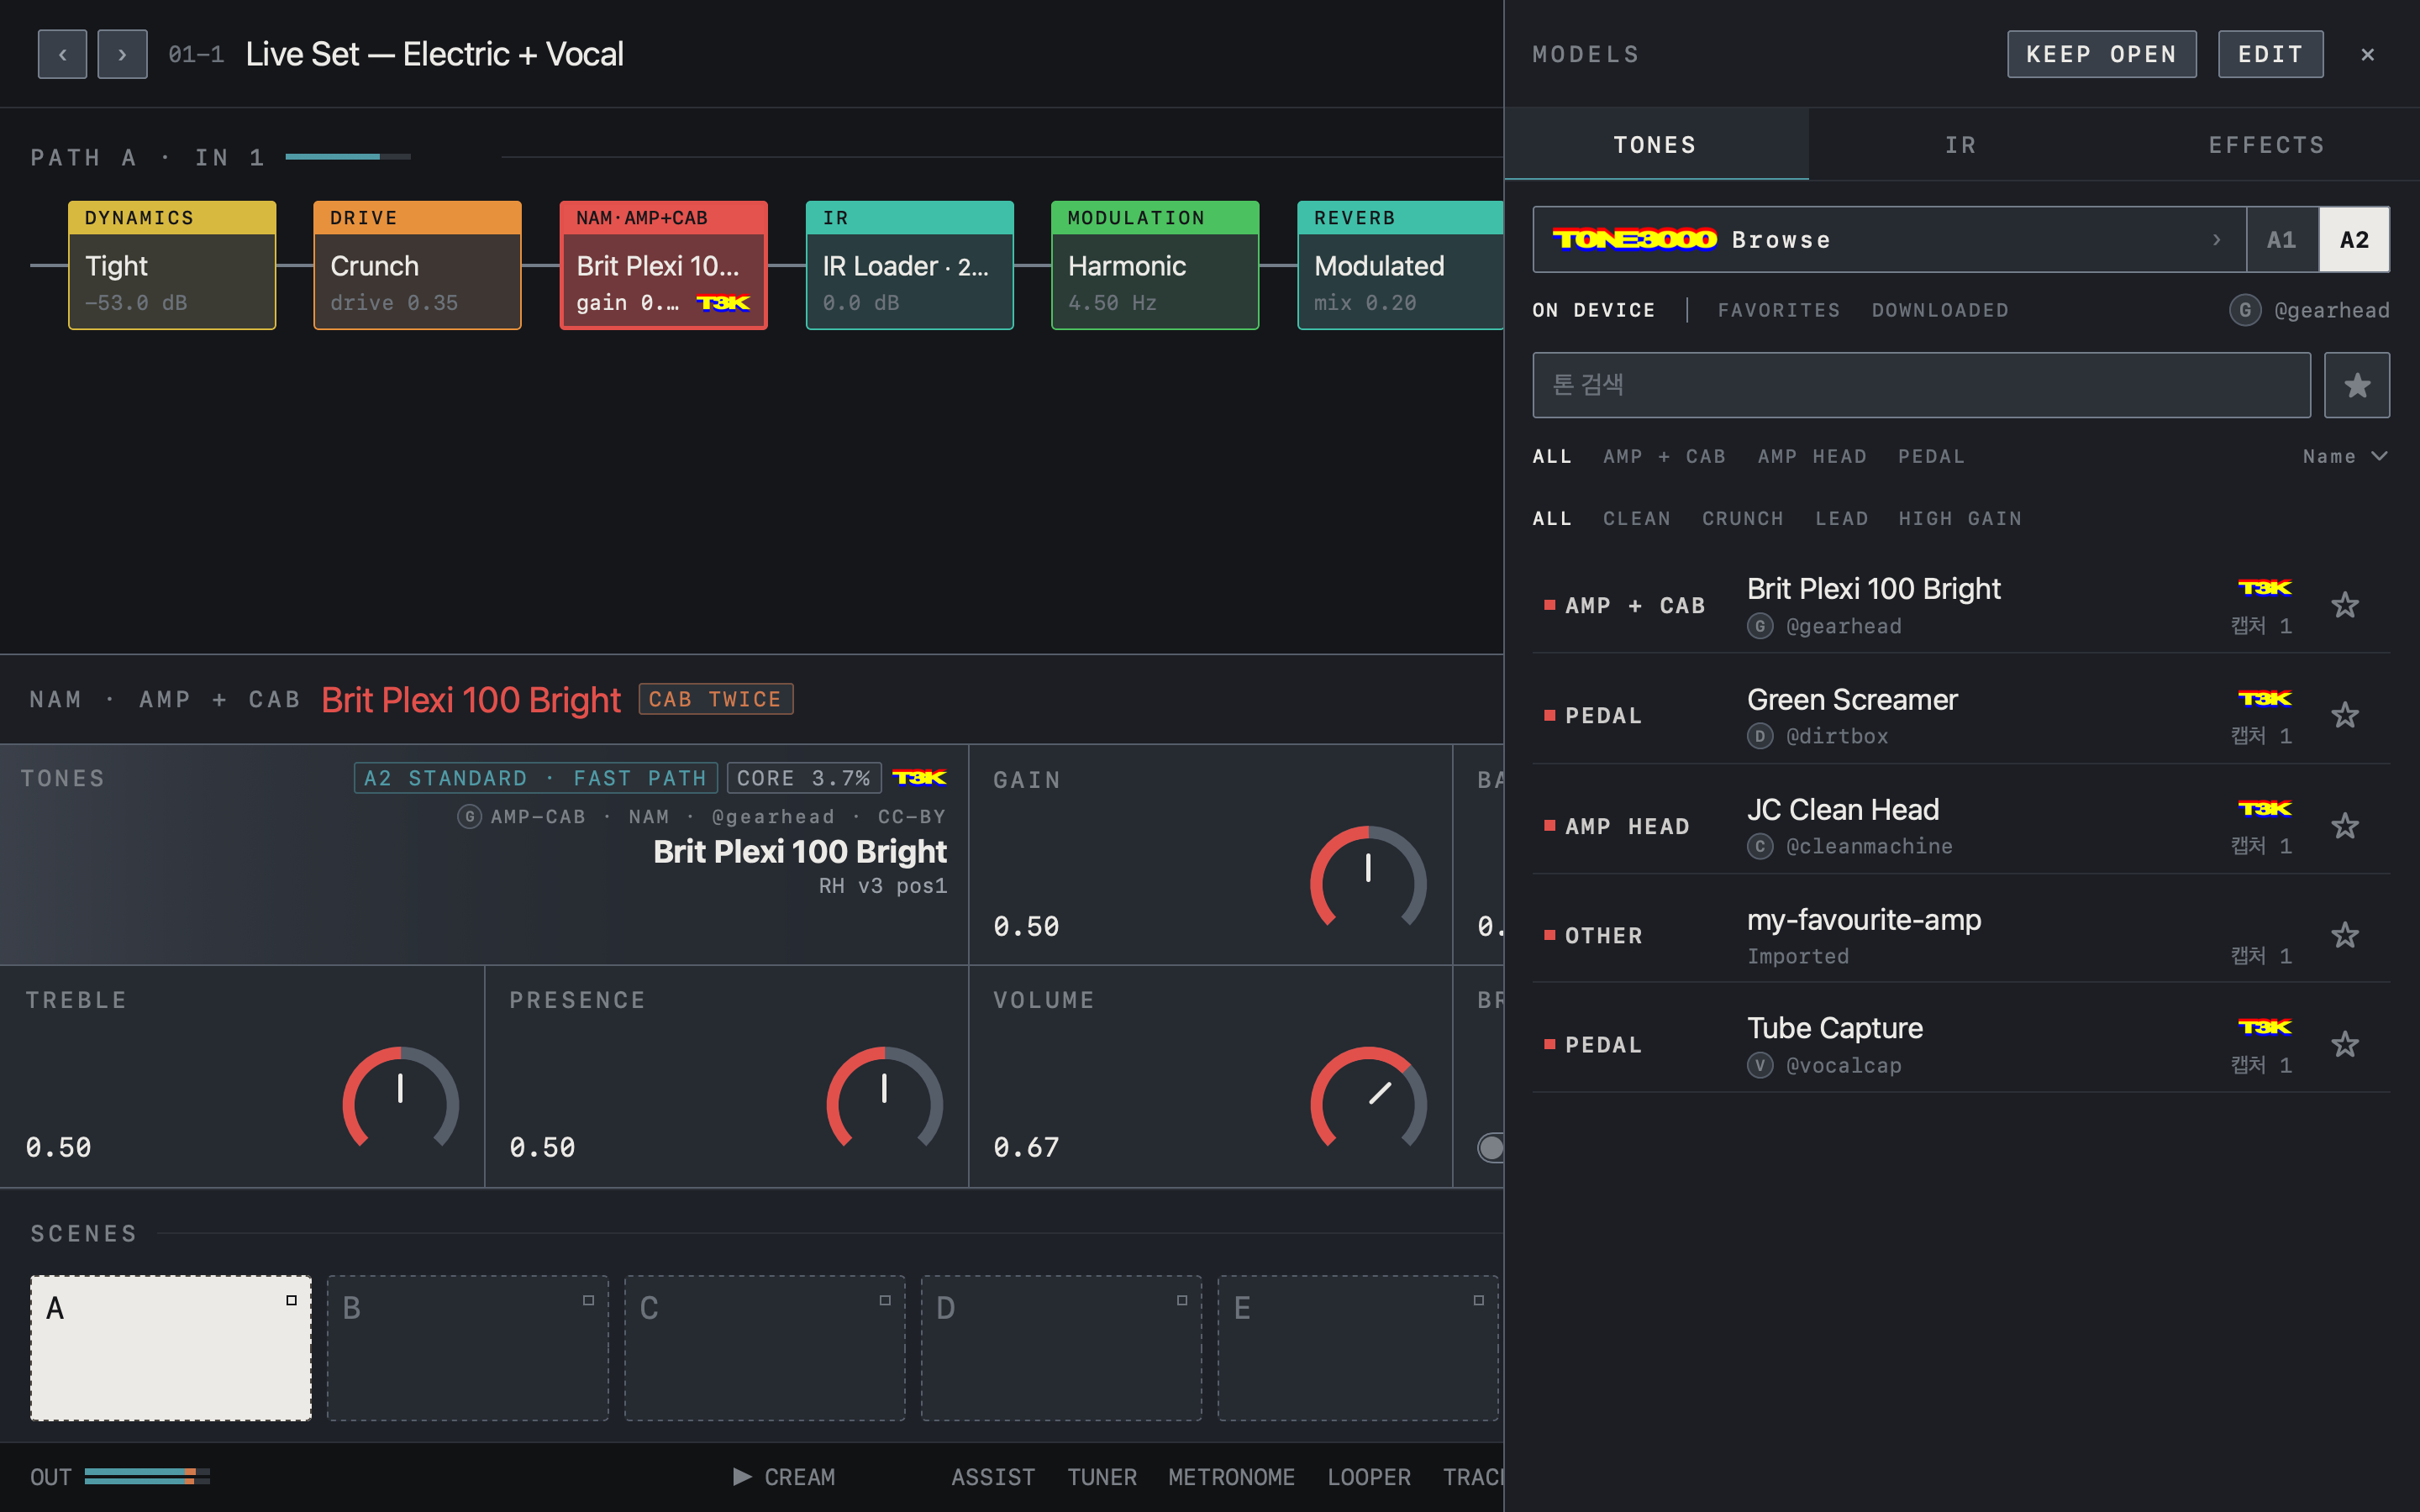
Task: Switch to the IR tab
Action: 1960,145
